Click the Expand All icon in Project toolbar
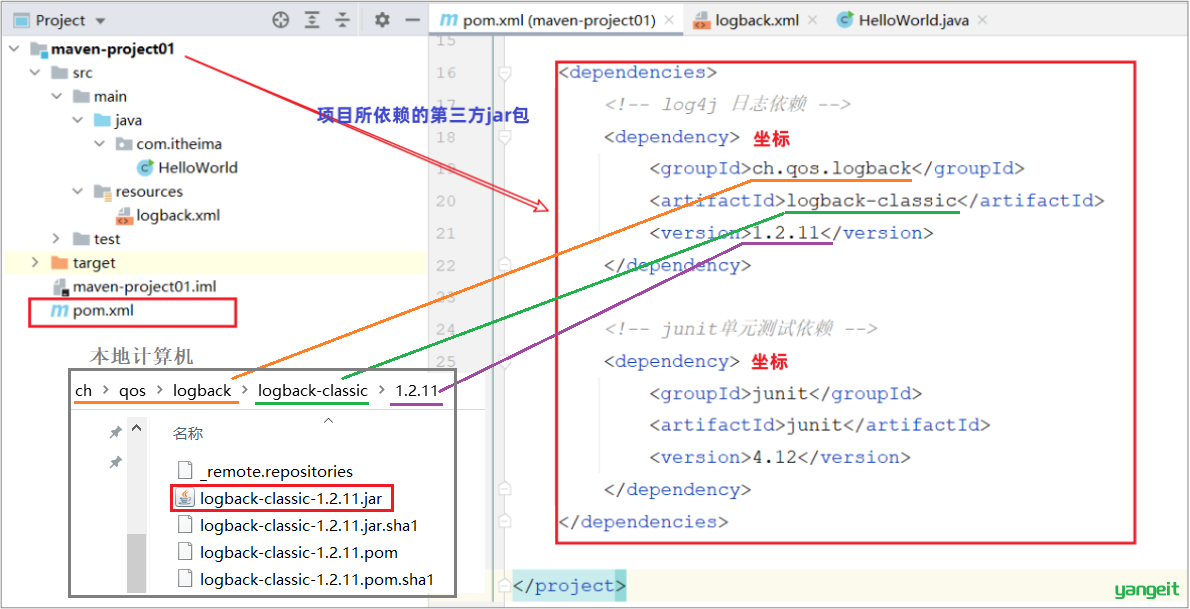Image resolution: width=1190 pixels, height=609 pixels. click(312, 21)
